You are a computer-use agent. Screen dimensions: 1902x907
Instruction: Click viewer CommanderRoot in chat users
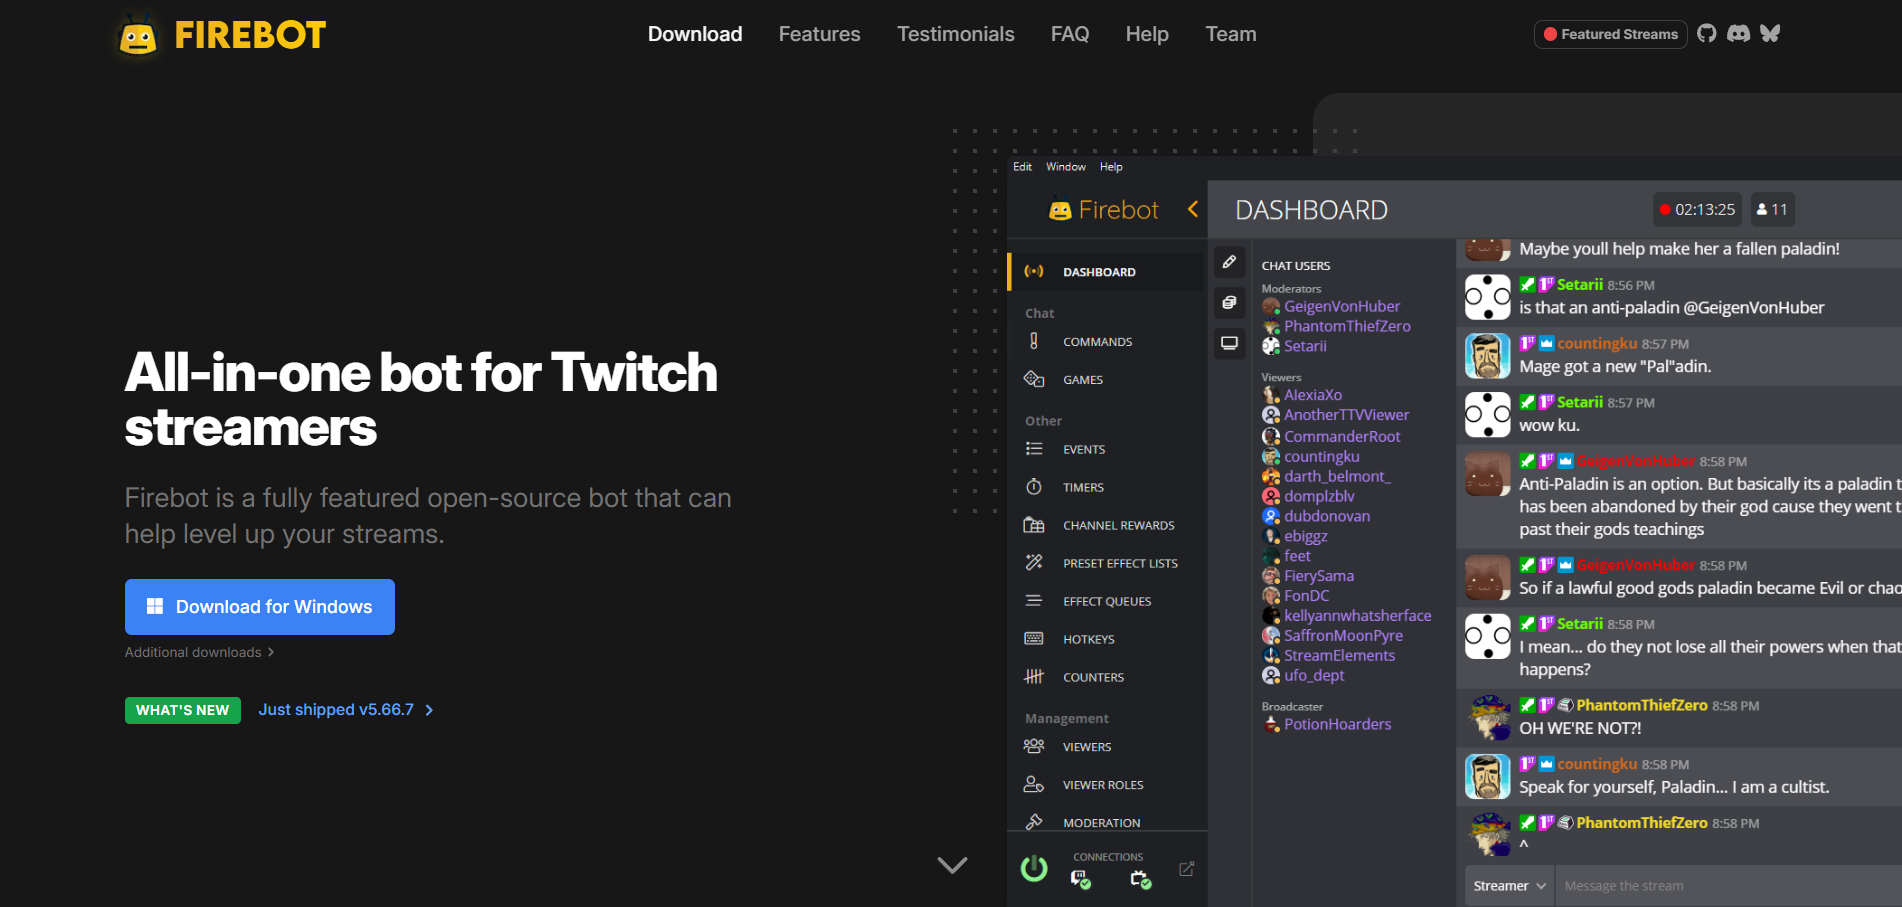click(1342, 436)
